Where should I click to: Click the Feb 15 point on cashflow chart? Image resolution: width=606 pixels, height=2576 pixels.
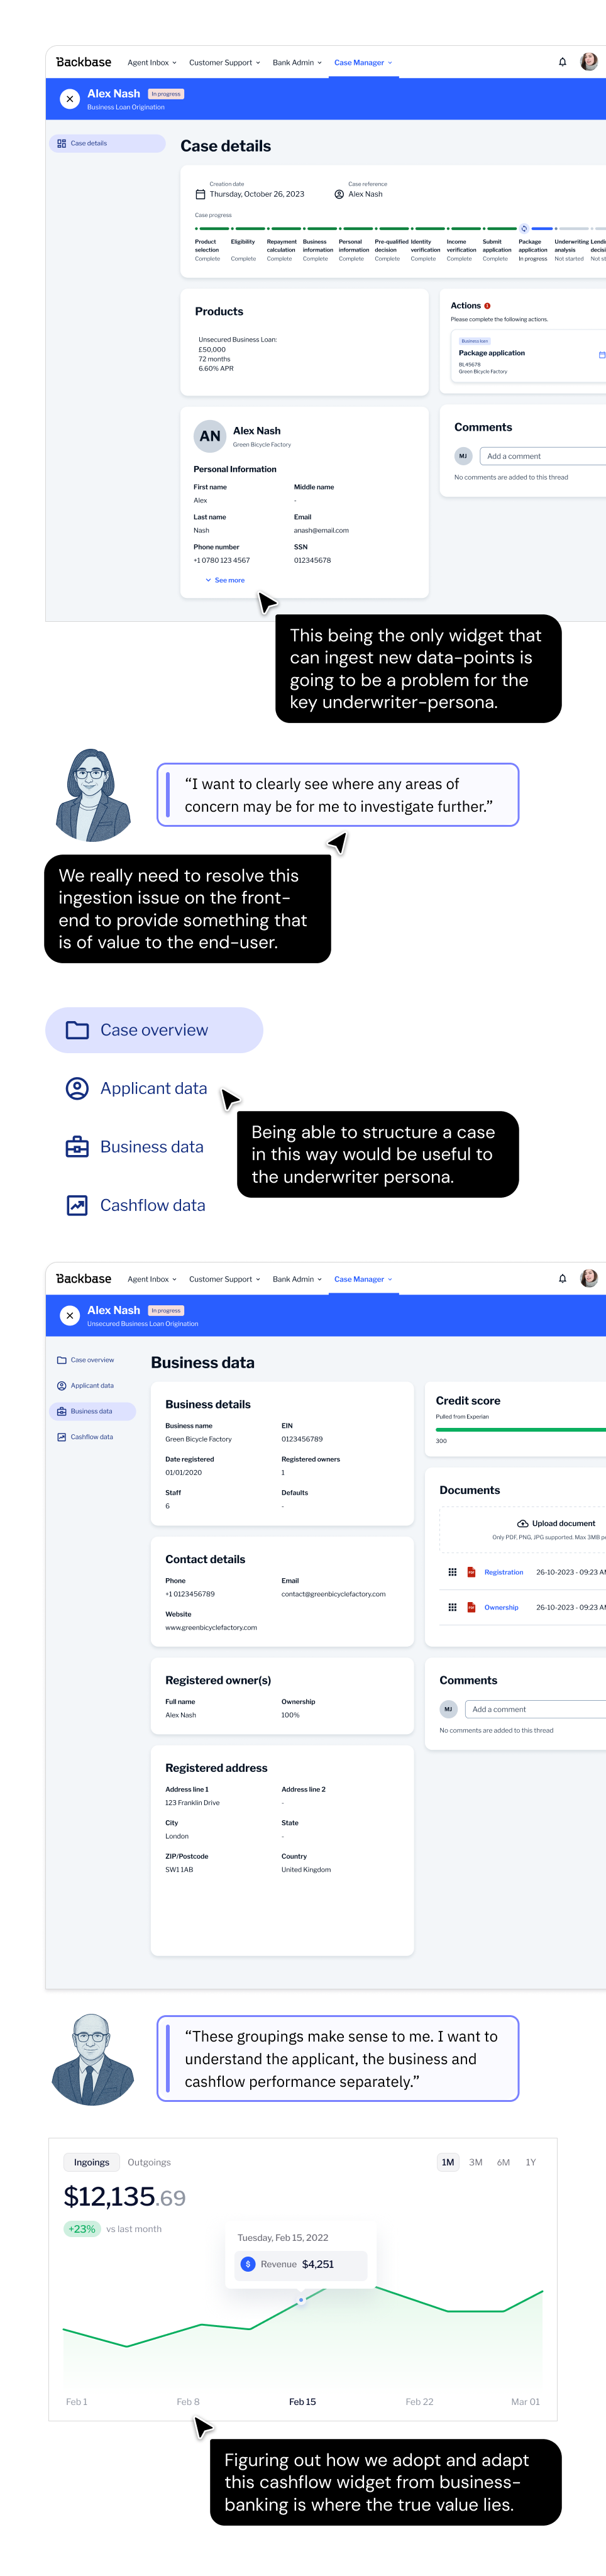(x=301, y=2299)
